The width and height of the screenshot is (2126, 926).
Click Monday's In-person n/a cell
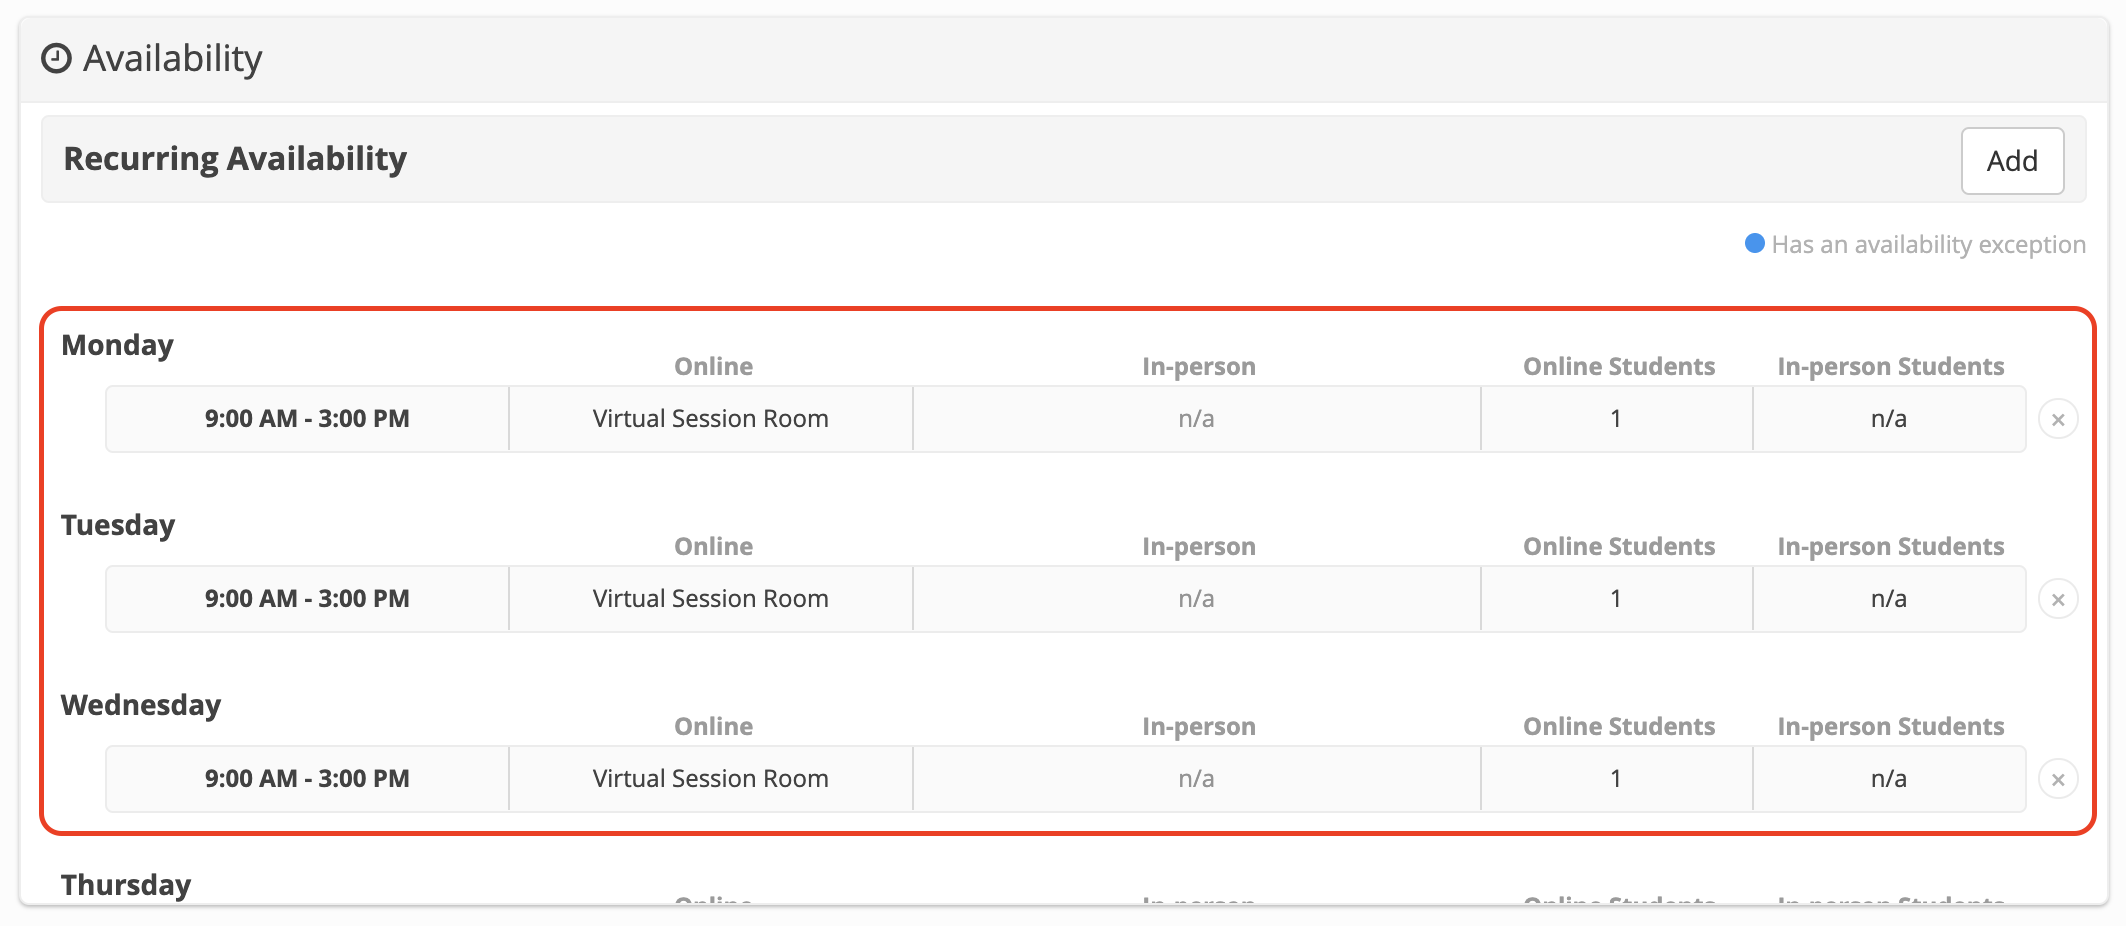[1196, 418]
